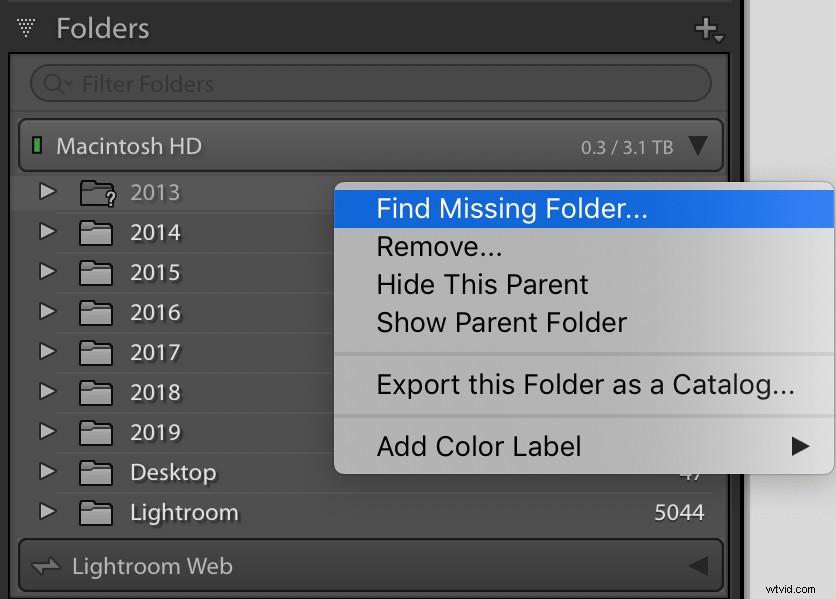Click the plus icon in Folders header
The image size is (836, 599).
(709, 29)
